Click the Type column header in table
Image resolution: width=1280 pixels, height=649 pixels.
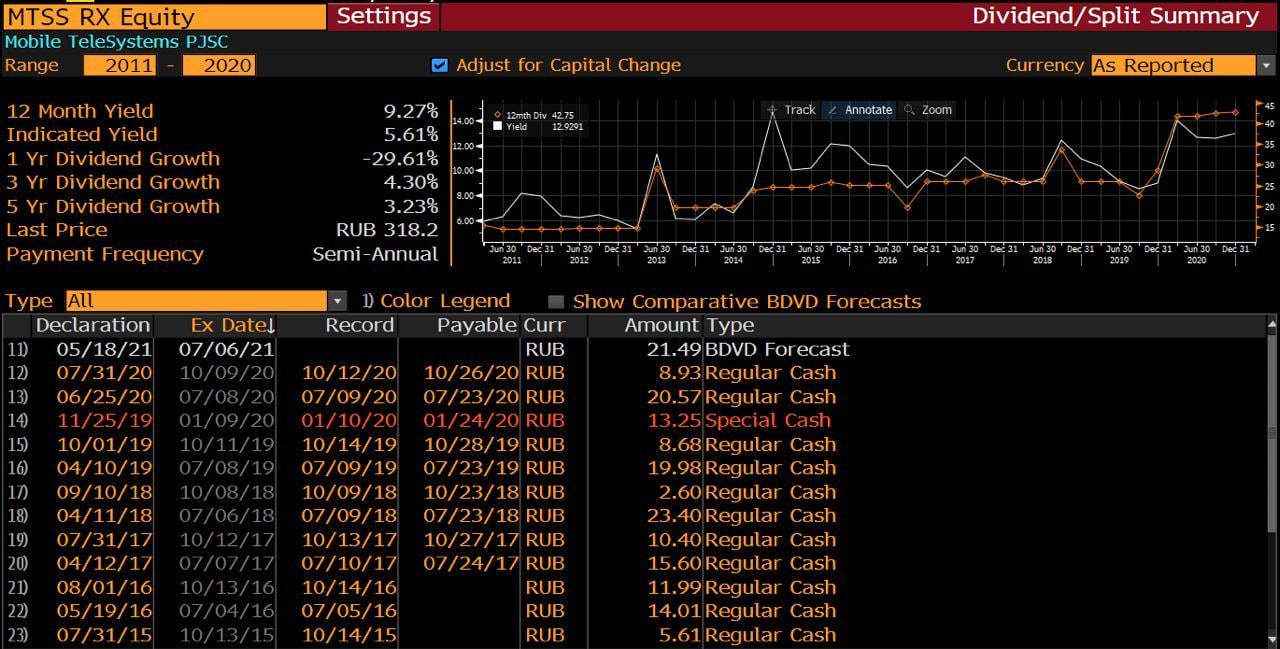730,325
